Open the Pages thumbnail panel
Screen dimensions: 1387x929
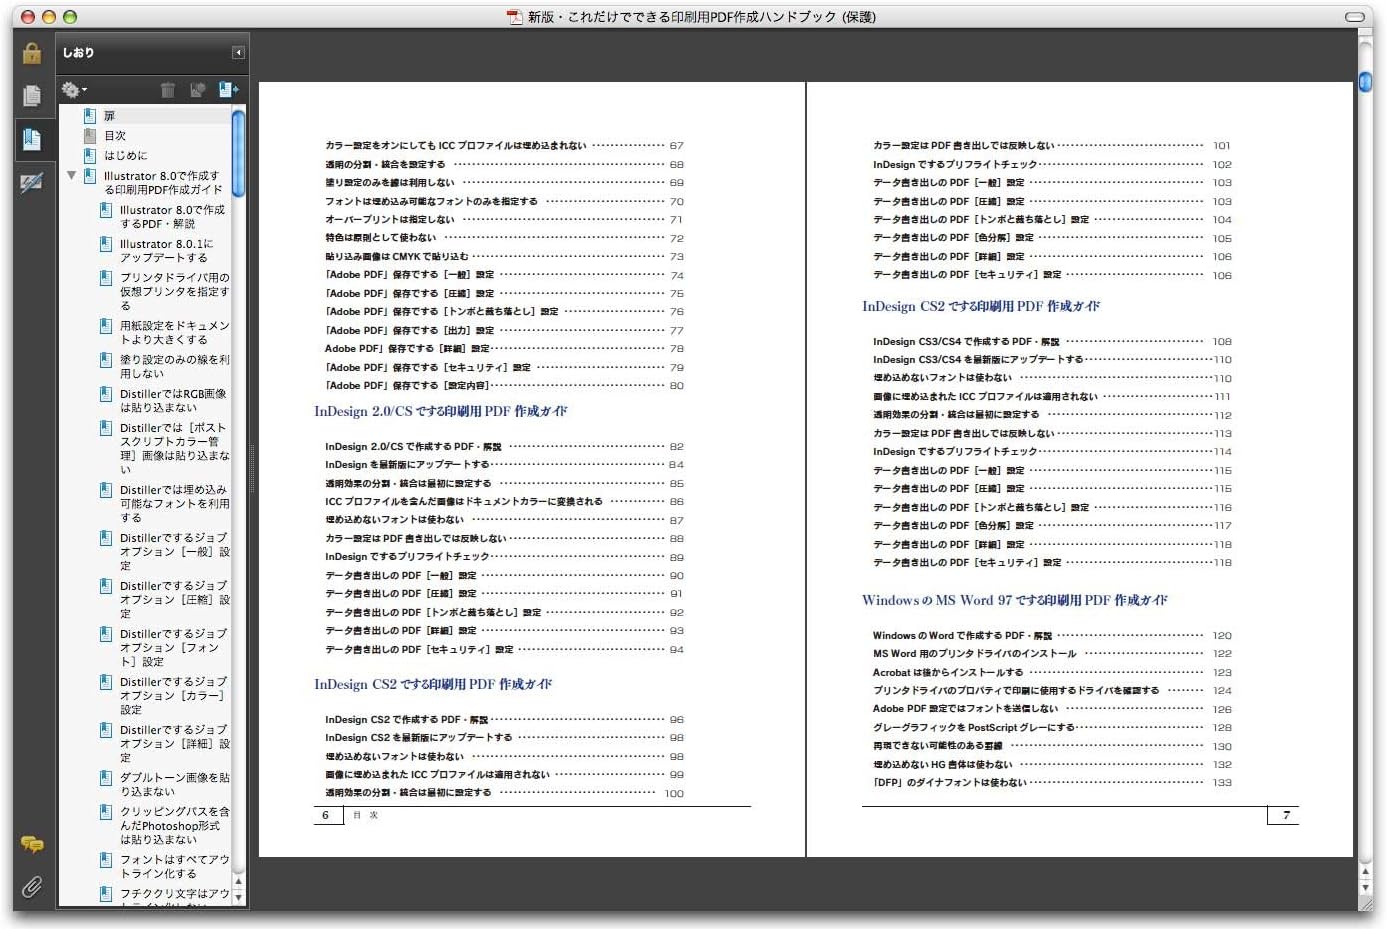(x=33, y=95)
